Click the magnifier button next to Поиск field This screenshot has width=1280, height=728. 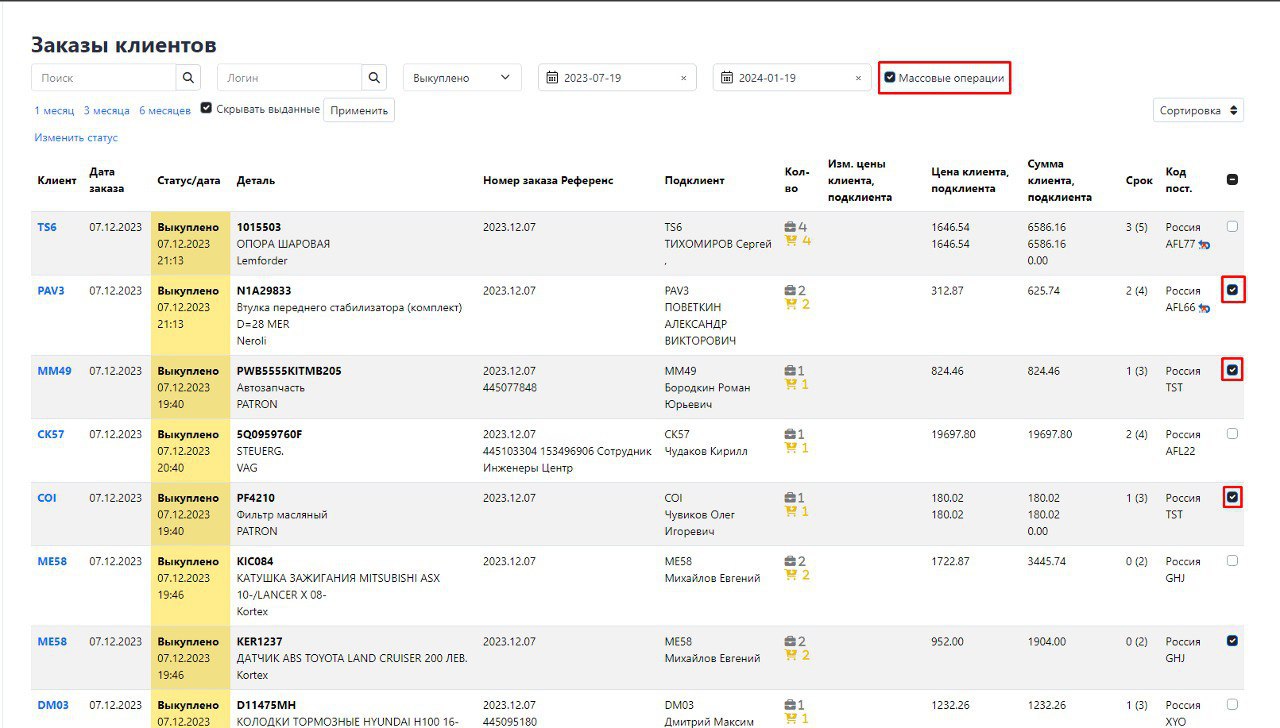189,78
